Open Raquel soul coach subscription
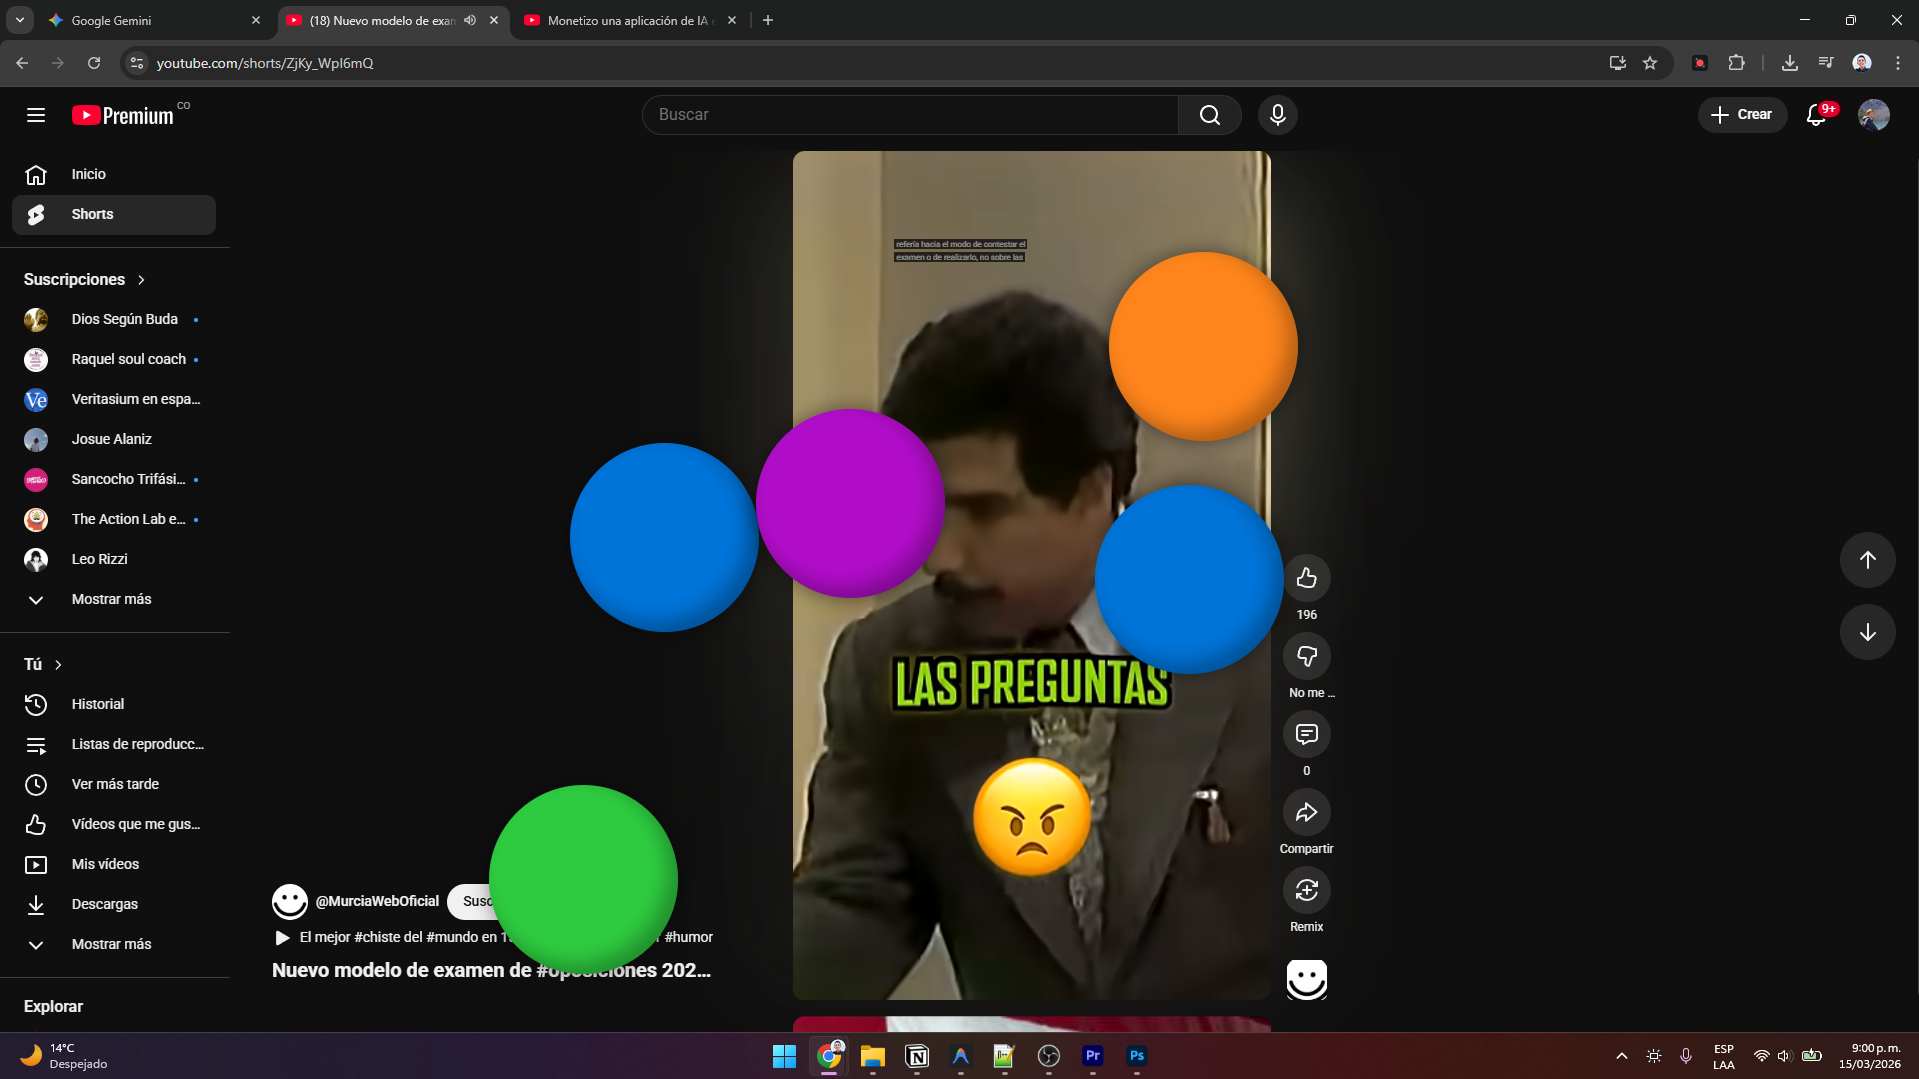The image size is (1919, 1079). (x=114, y=359)
